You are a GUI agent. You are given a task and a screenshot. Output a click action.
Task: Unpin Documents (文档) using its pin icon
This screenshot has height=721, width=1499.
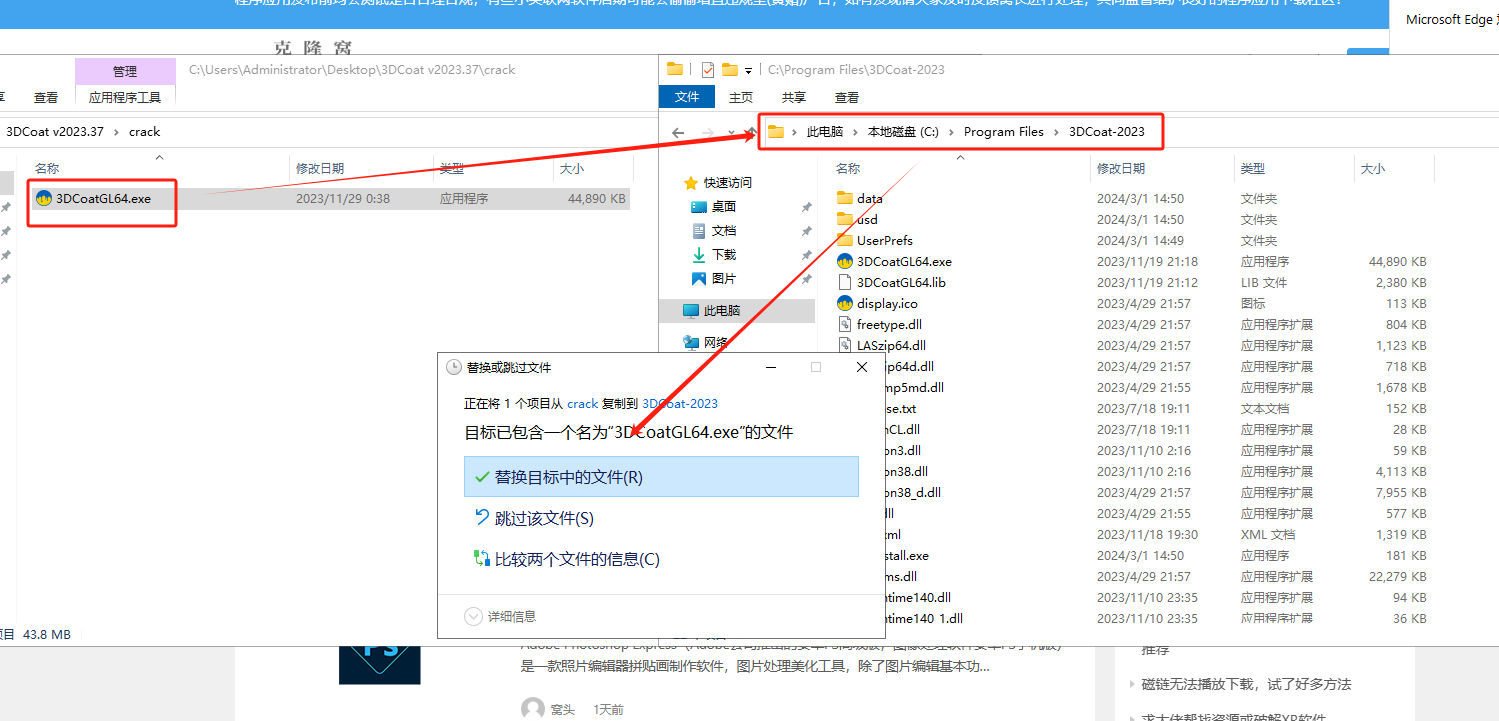806,231
